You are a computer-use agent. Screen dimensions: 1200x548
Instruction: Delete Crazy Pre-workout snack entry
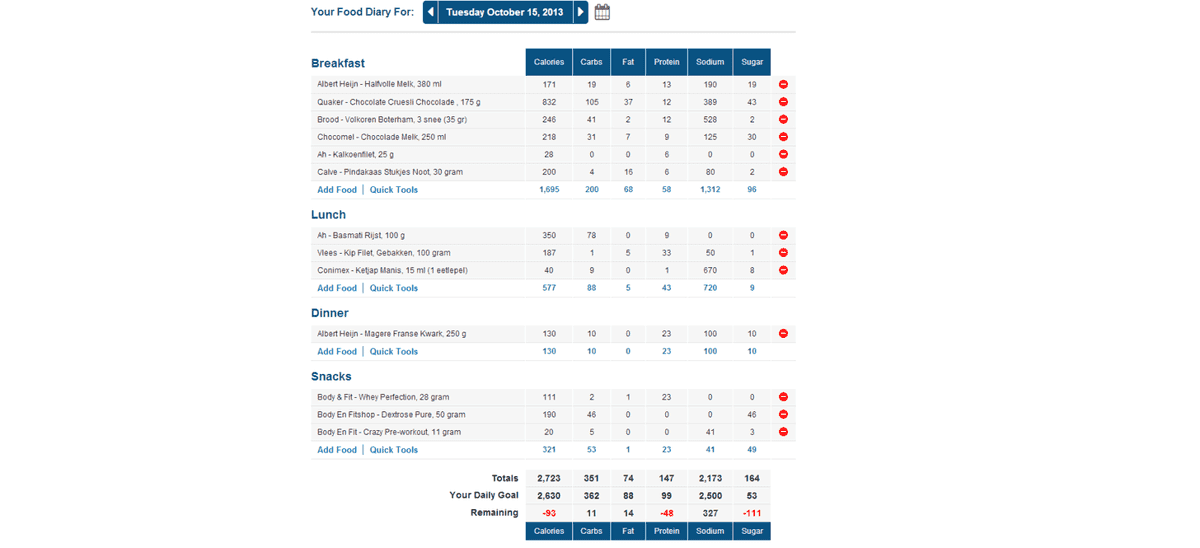[783, 432]
